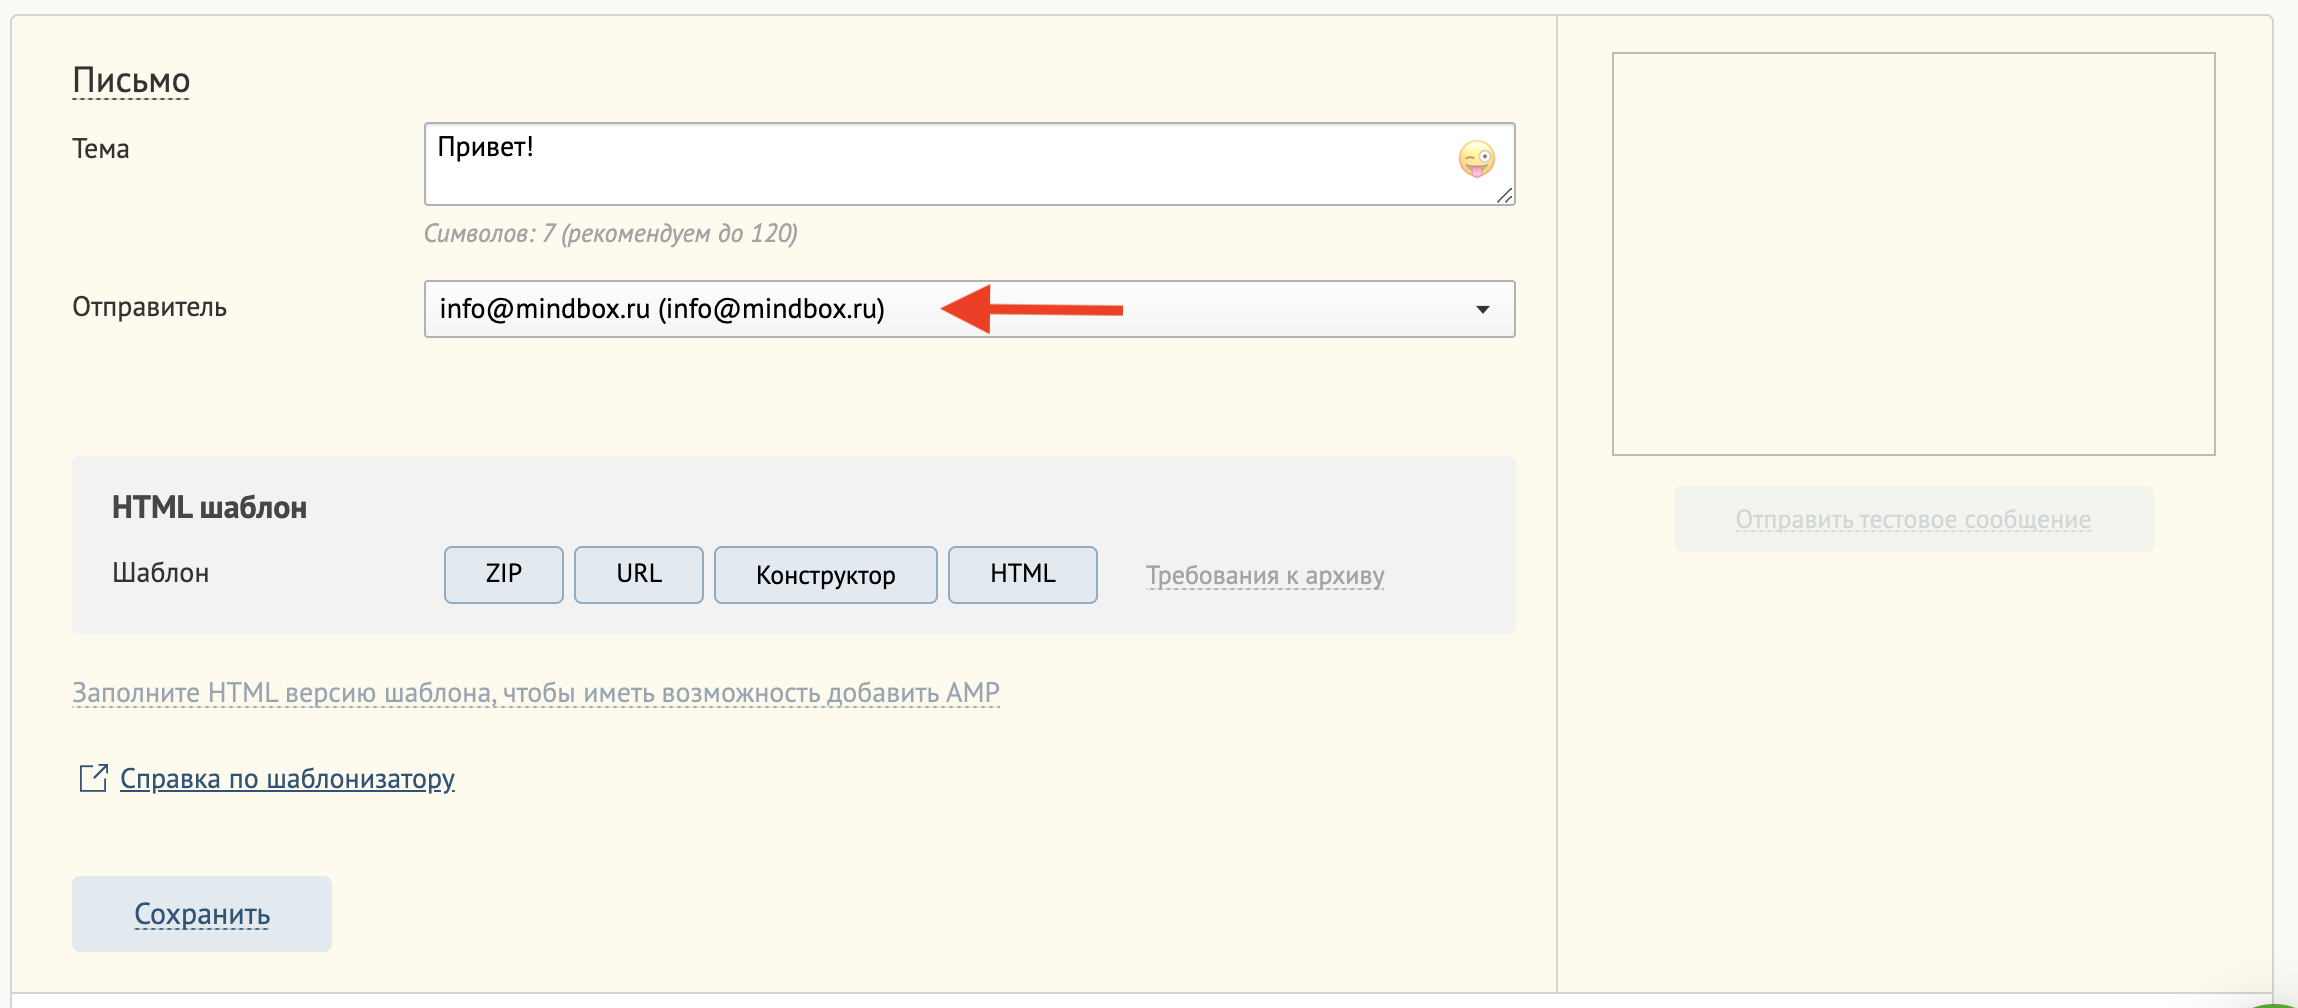
Task: Click the Заполните HTML версию шаблона link
Action: [x=536, y=693]
